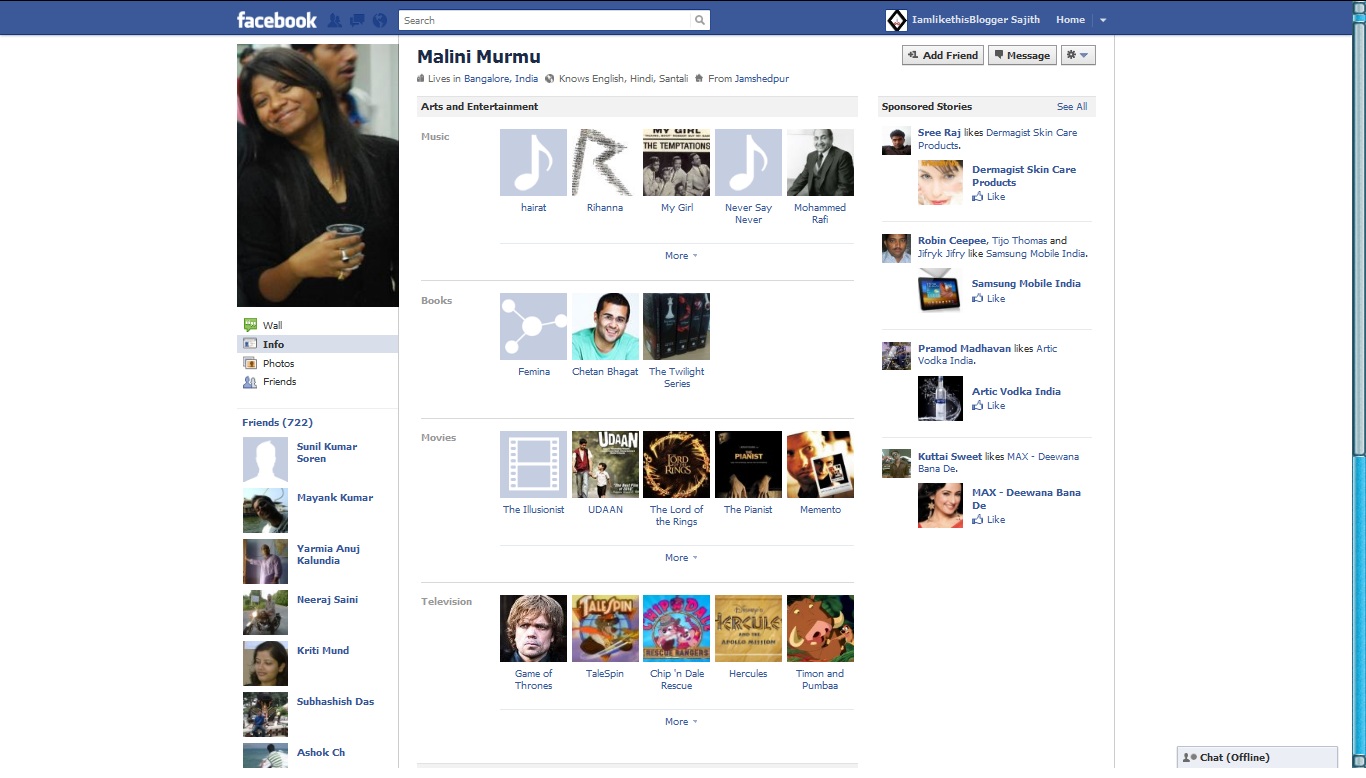Click the Jamshedpur hometown link
The width and height of the screenshot is (1366, 778).
point(762,79)
